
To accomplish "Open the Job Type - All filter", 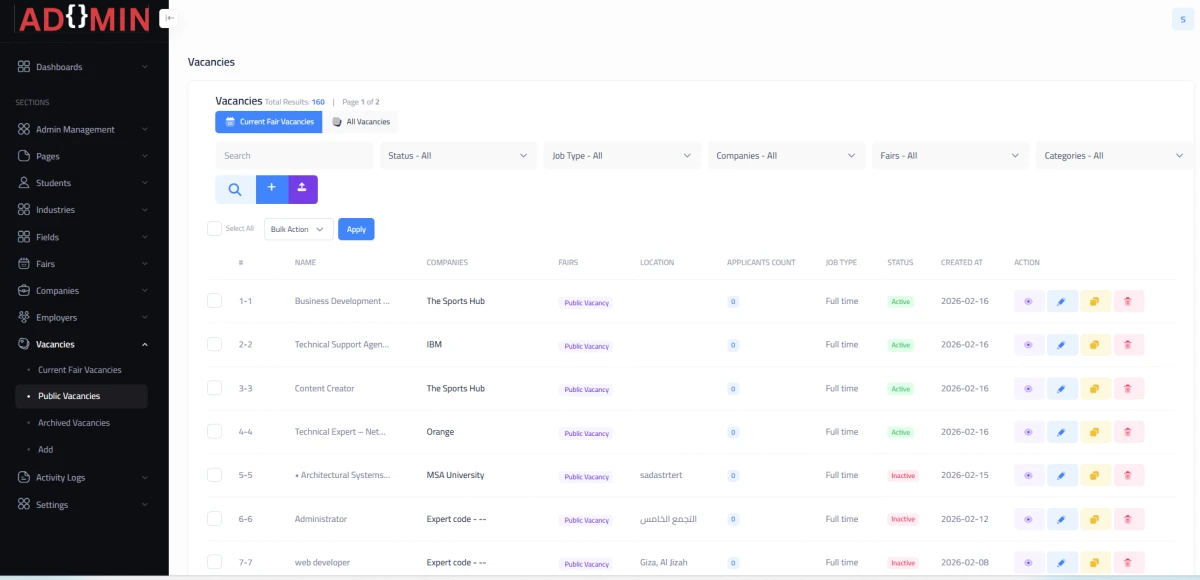I will 621,156.
